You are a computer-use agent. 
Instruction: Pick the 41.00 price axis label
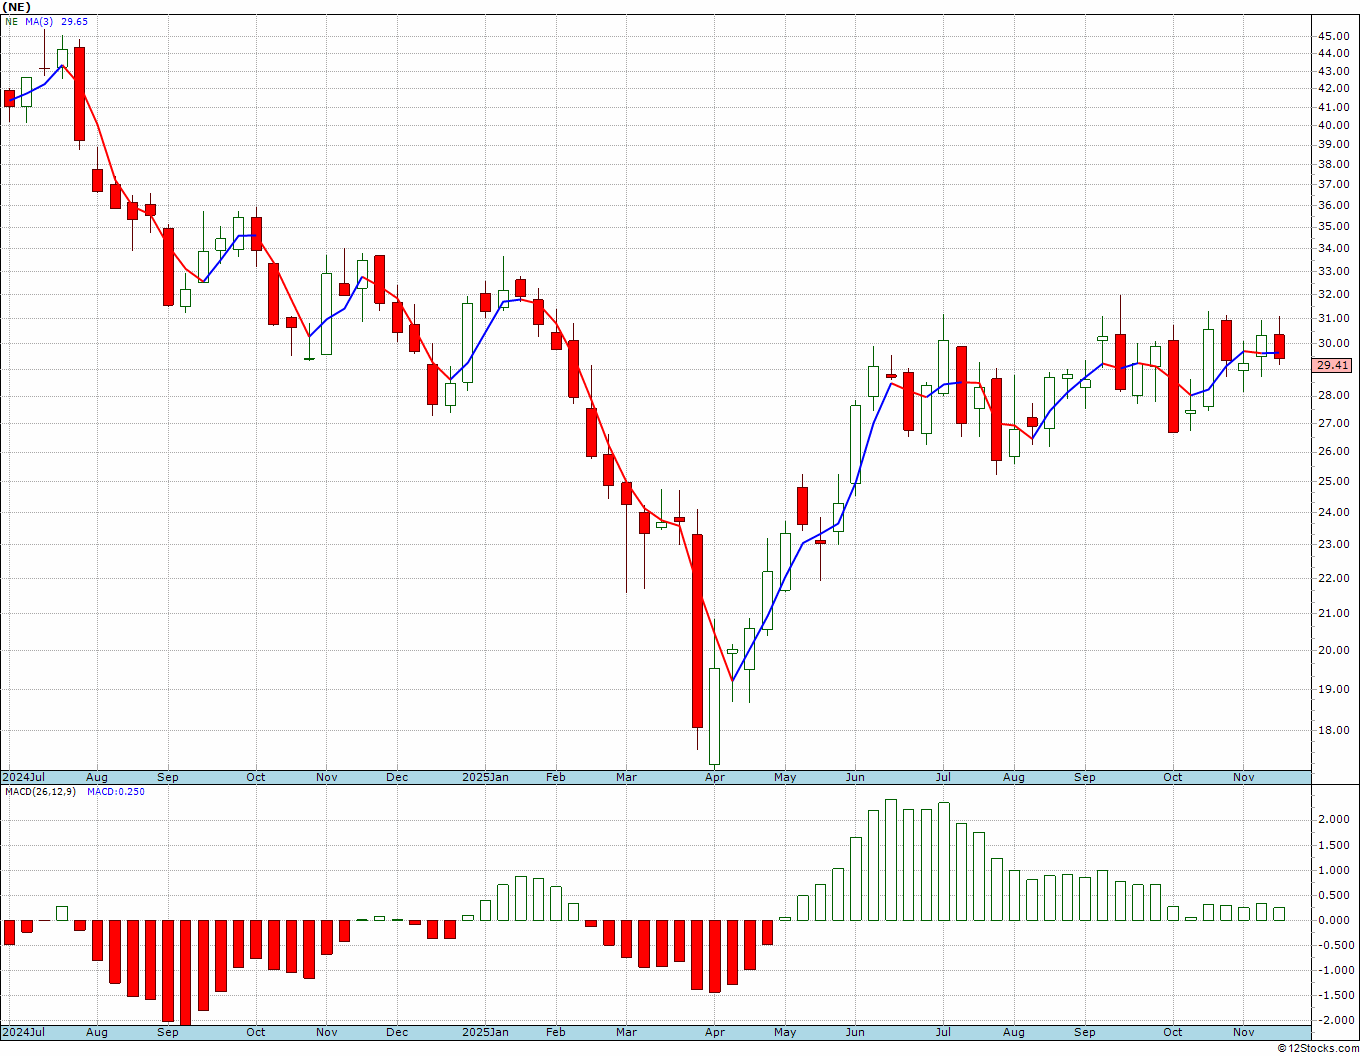tap(1333, 107)
